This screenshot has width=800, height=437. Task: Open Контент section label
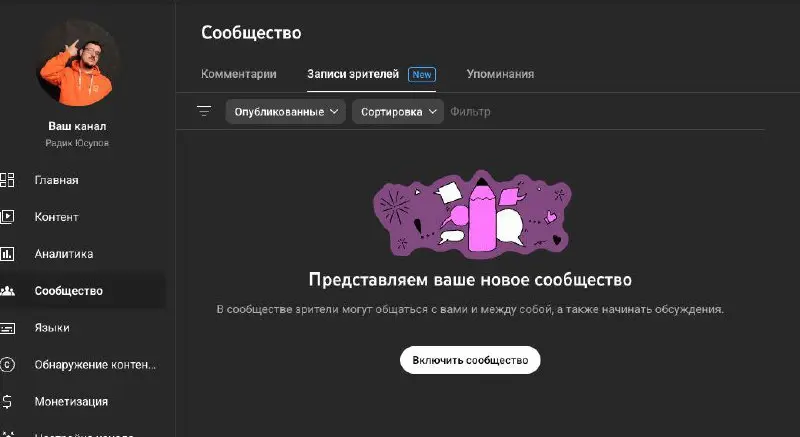click(57, 217)
